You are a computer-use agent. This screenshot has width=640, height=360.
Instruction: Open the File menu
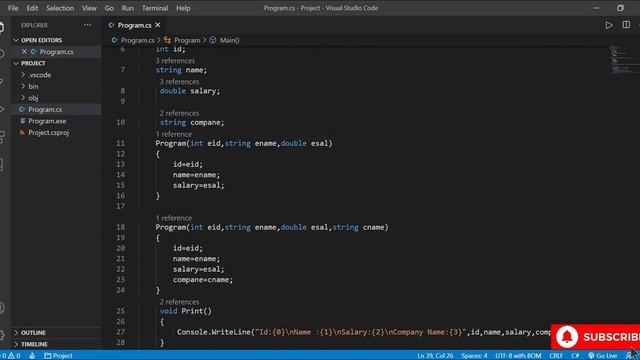tap(13, 8)
